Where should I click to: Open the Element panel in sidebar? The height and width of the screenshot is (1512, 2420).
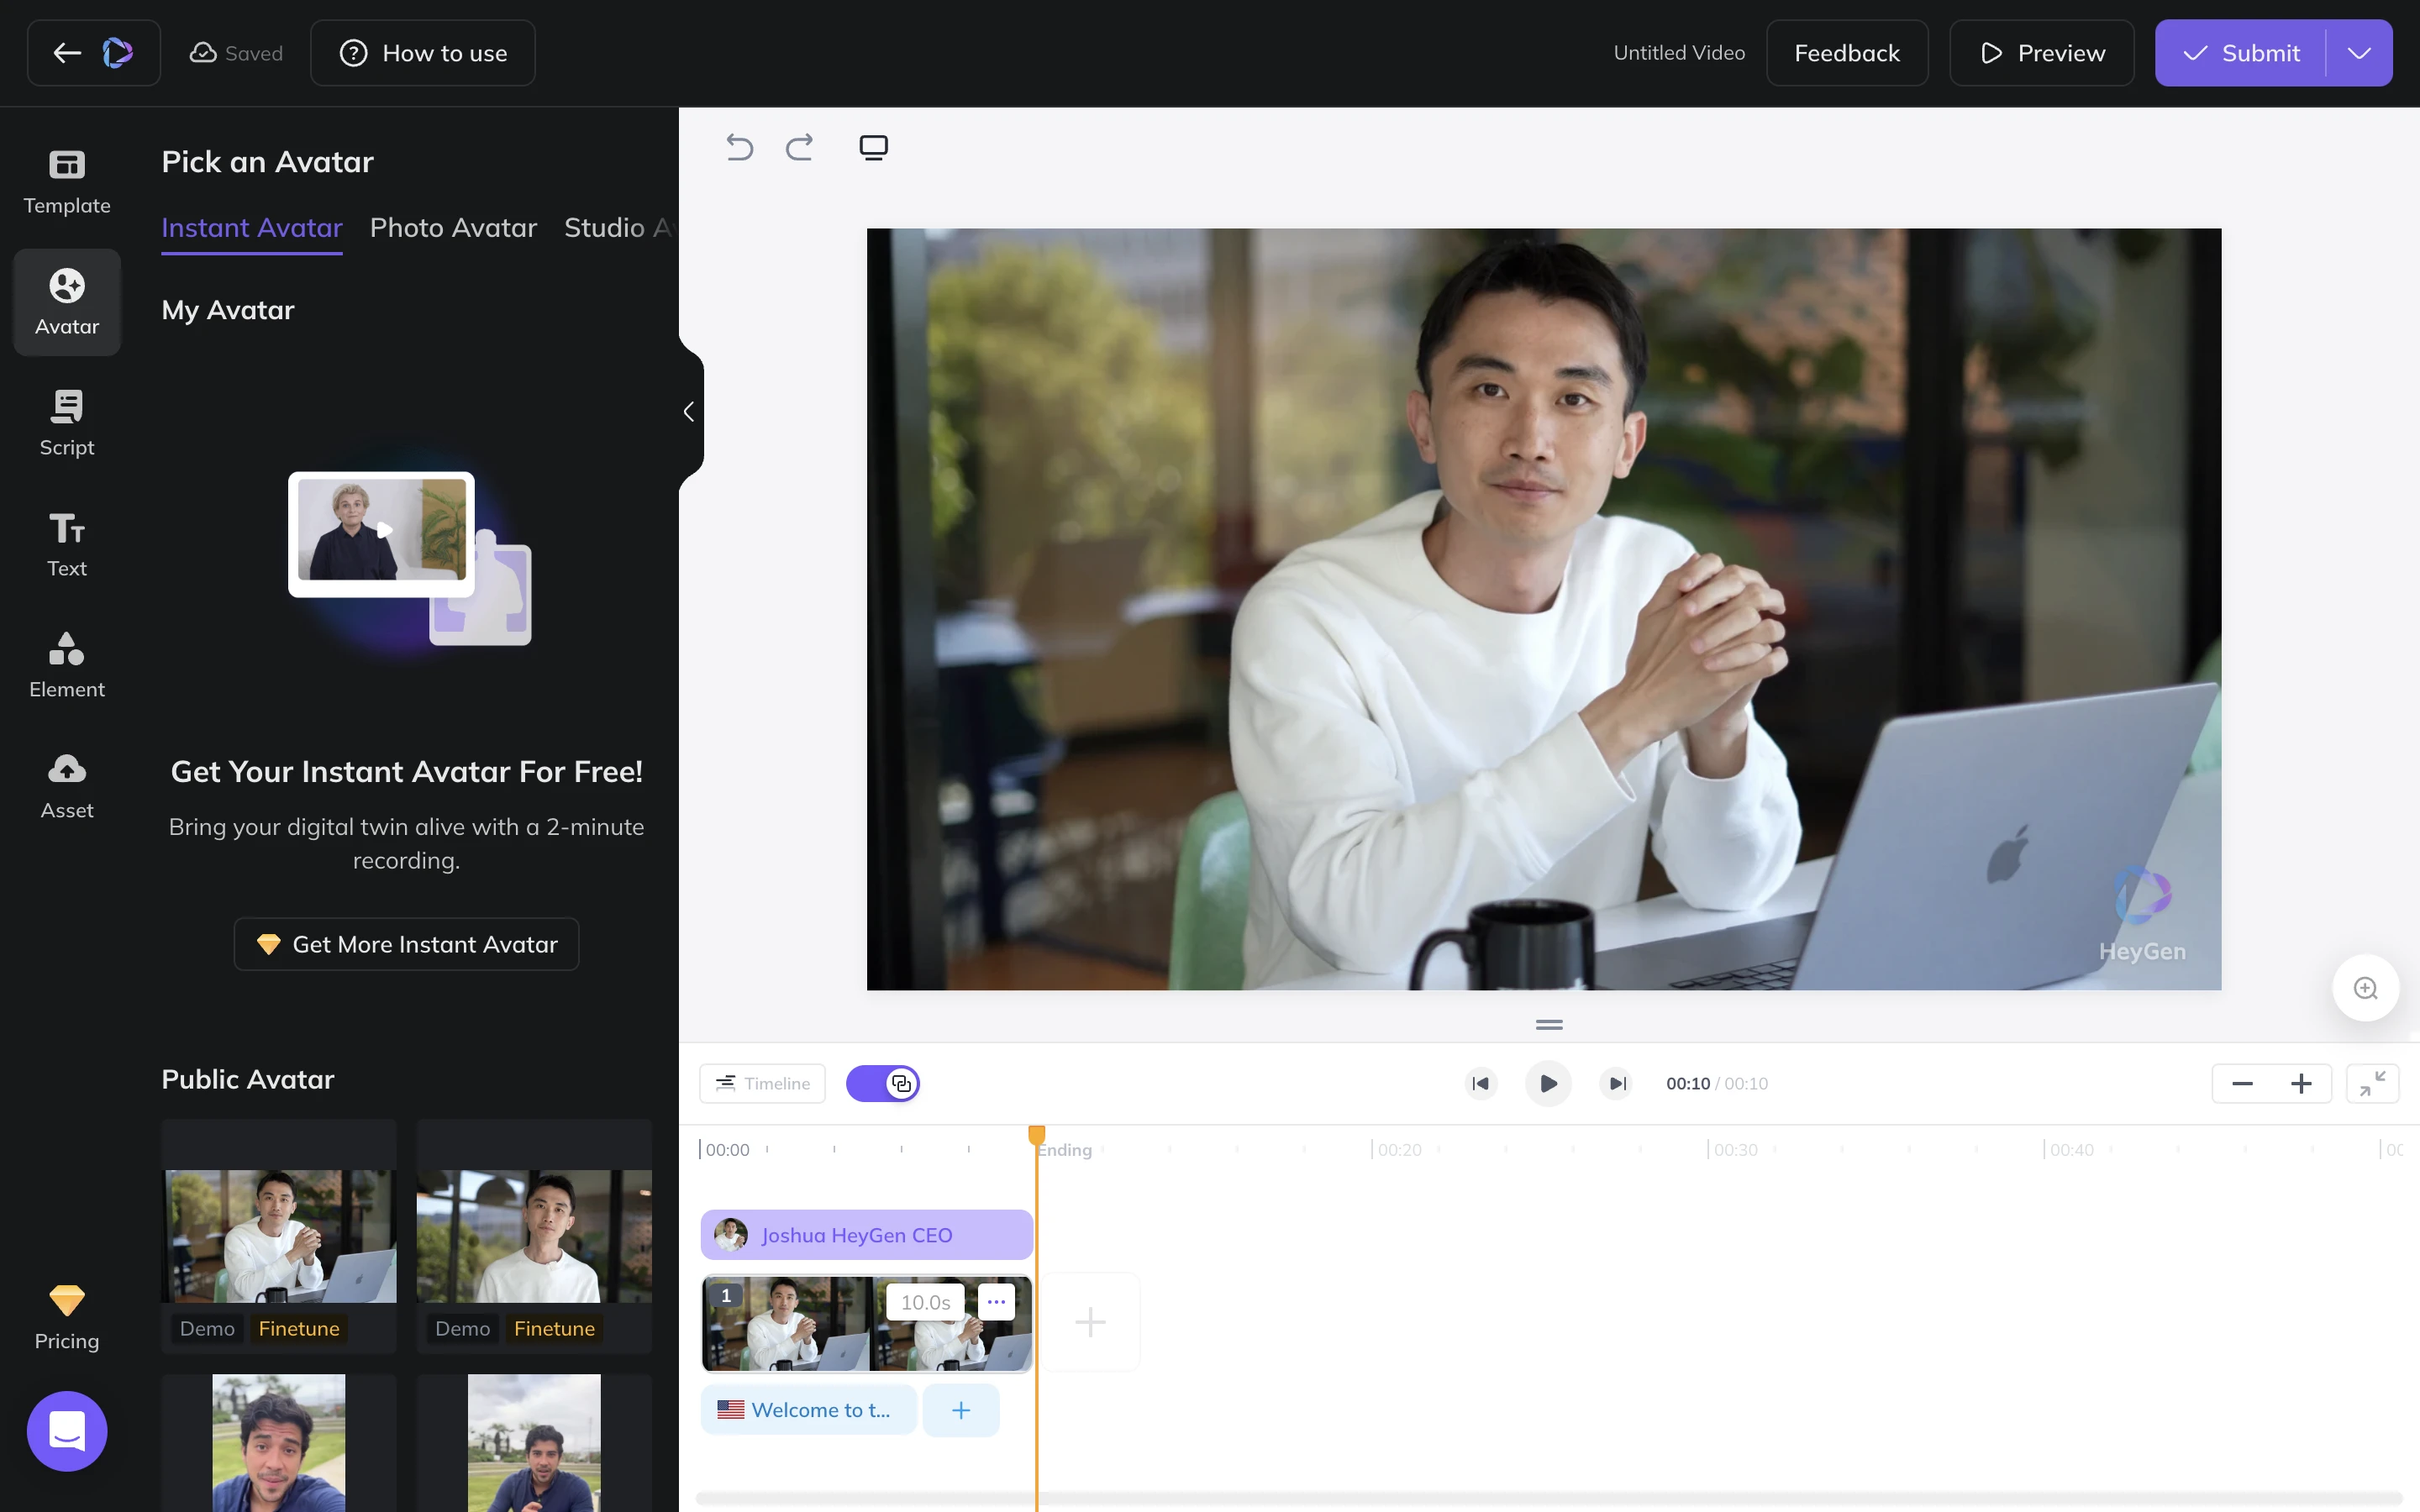[x=67, y=665]
